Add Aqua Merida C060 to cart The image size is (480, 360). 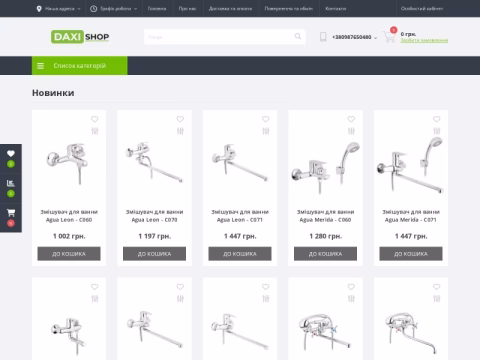pos(325,254)
